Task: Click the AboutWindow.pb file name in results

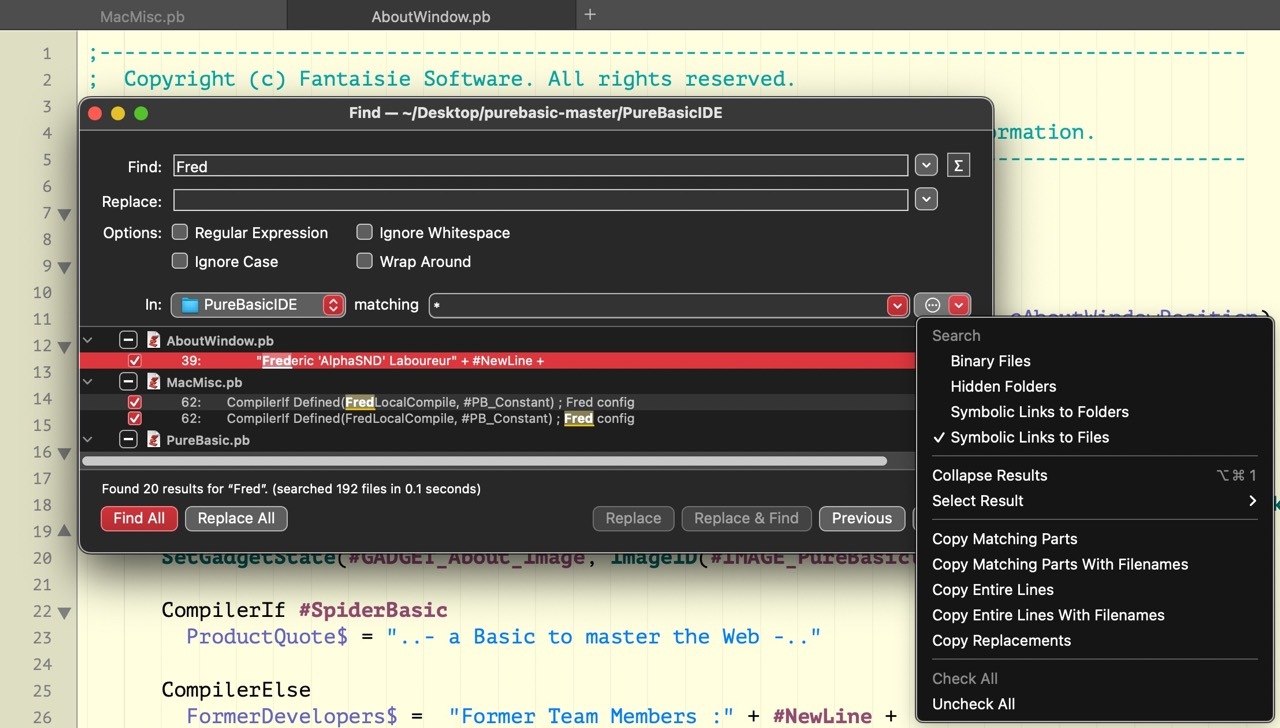Action: click(x=220, y=341)
